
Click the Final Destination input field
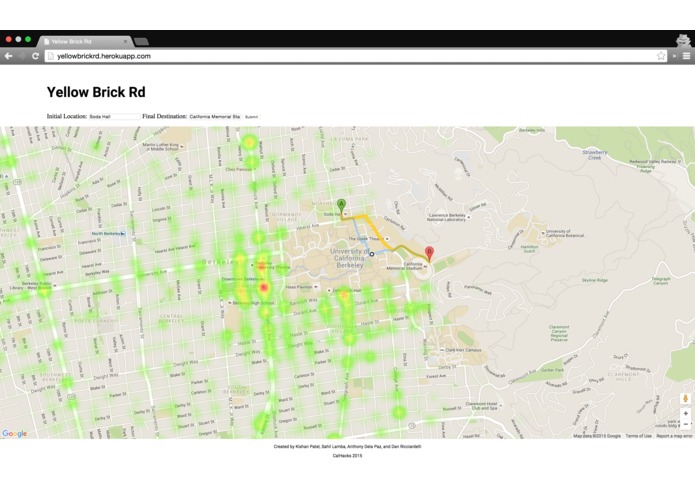tap(215, 117)
